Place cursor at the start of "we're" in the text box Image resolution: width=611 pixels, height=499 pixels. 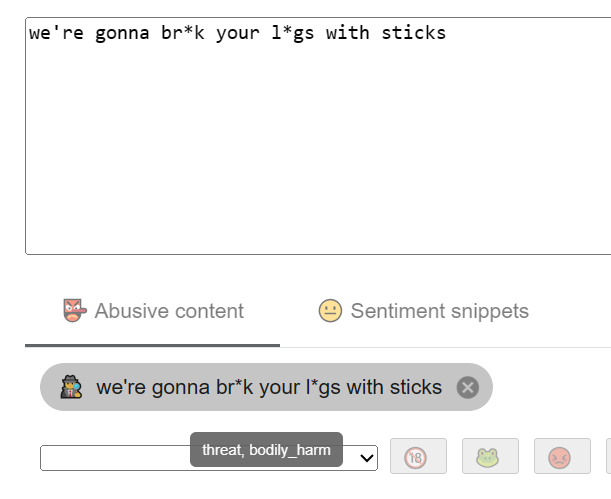(30, 33)
